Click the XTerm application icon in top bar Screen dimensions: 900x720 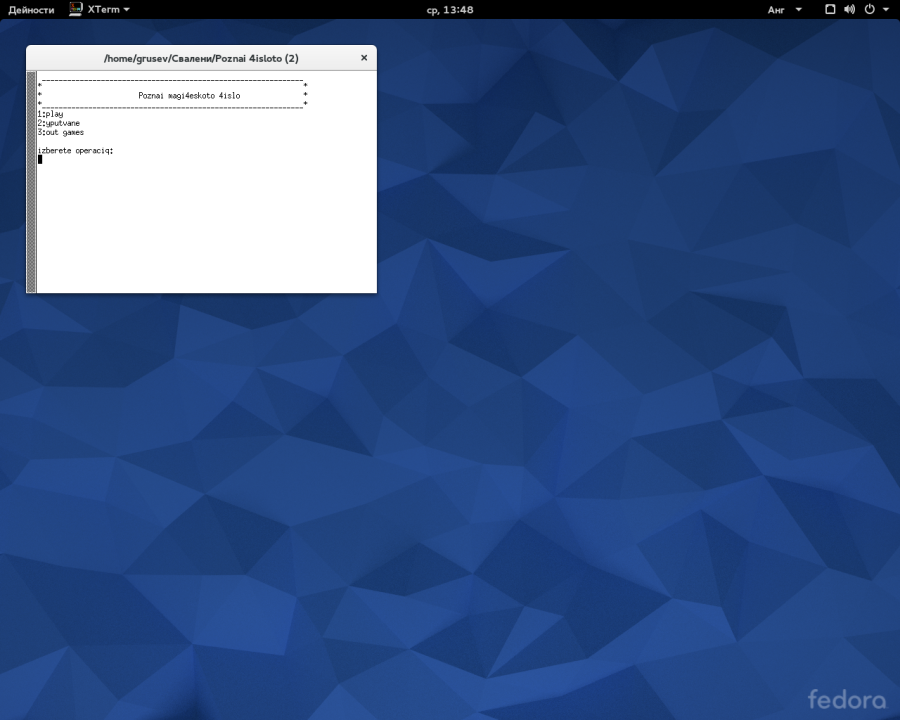click(x=75, y=9)
